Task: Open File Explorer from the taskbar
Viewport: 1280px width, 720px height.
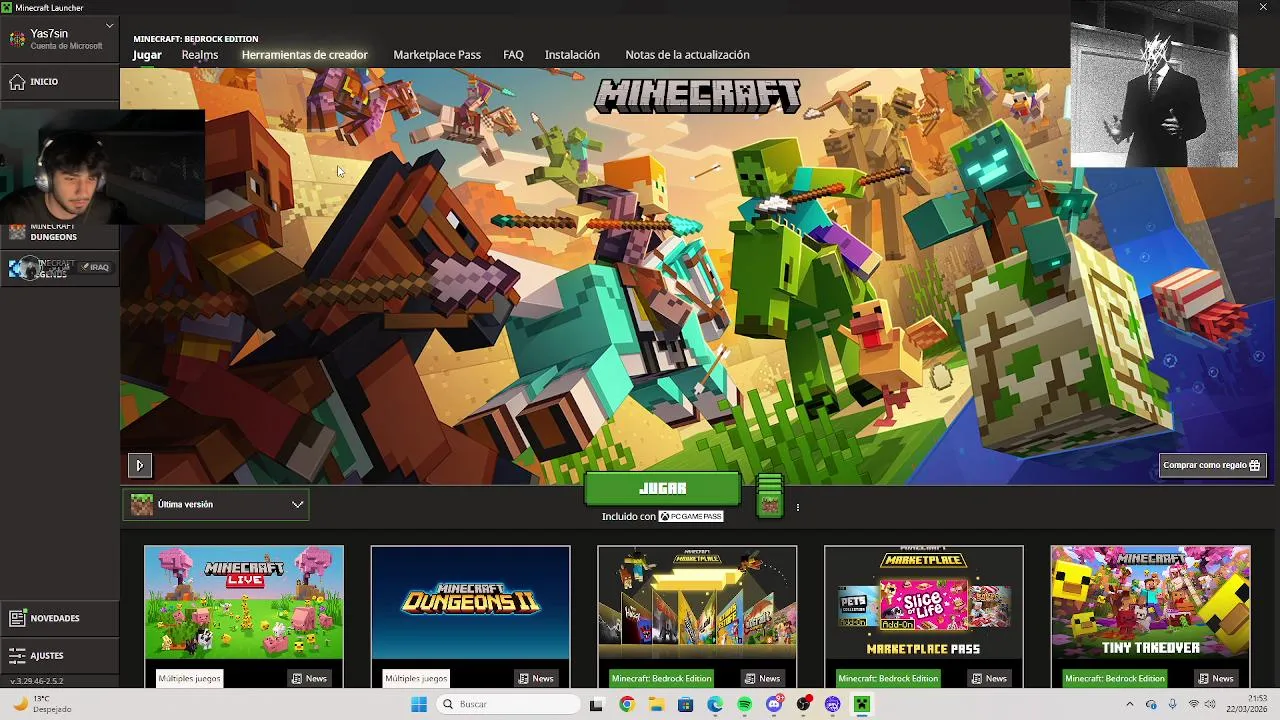Action: 656,704
